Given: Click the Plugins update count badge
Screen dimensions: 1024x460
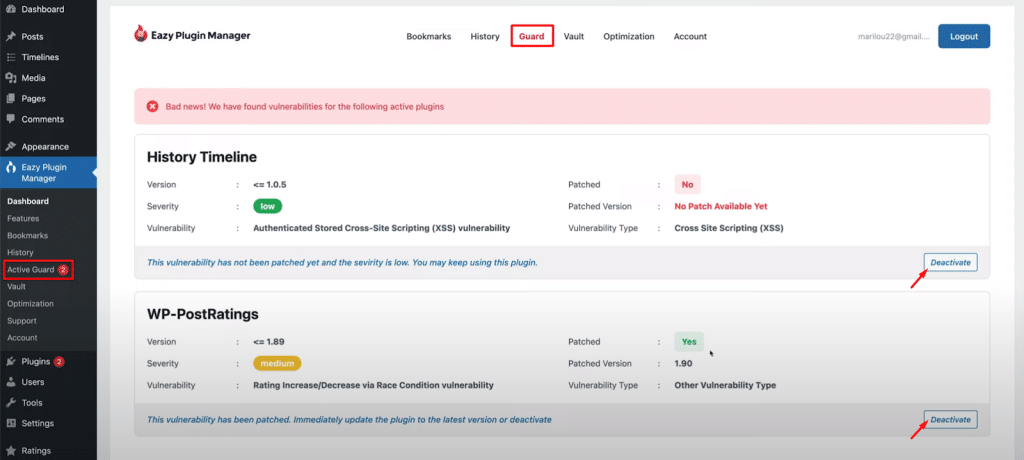Looking at the screenshot, I should [x=59, y=361].
